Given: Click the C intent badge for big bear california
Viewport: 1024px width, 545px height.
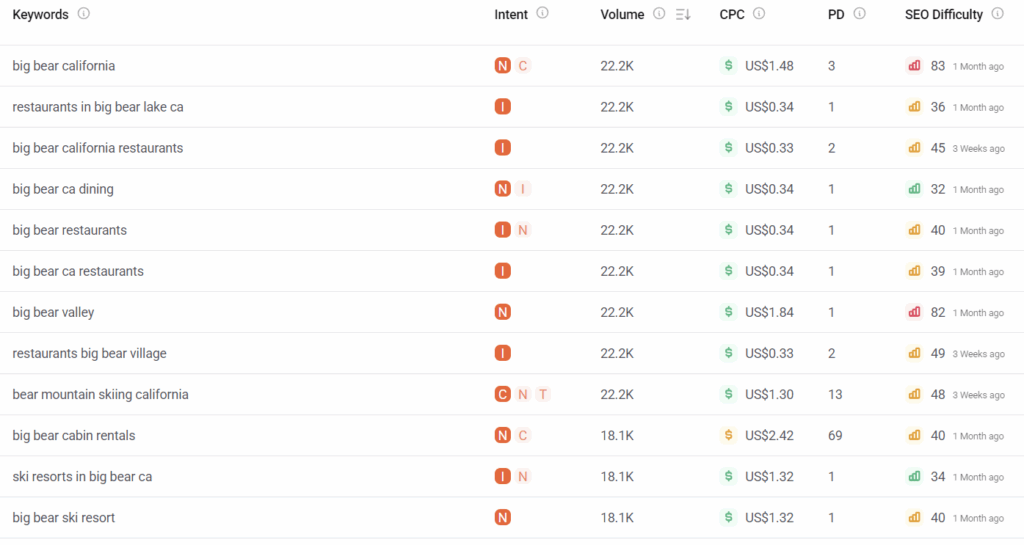Looking at the screenshot, I should [x=523, y=66].
